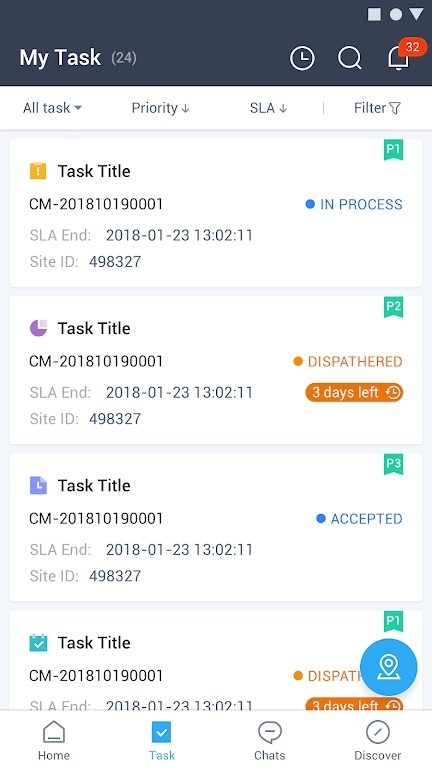Open the Discover tab
Screen dimensions: 432x768
[x=378, y=740]
